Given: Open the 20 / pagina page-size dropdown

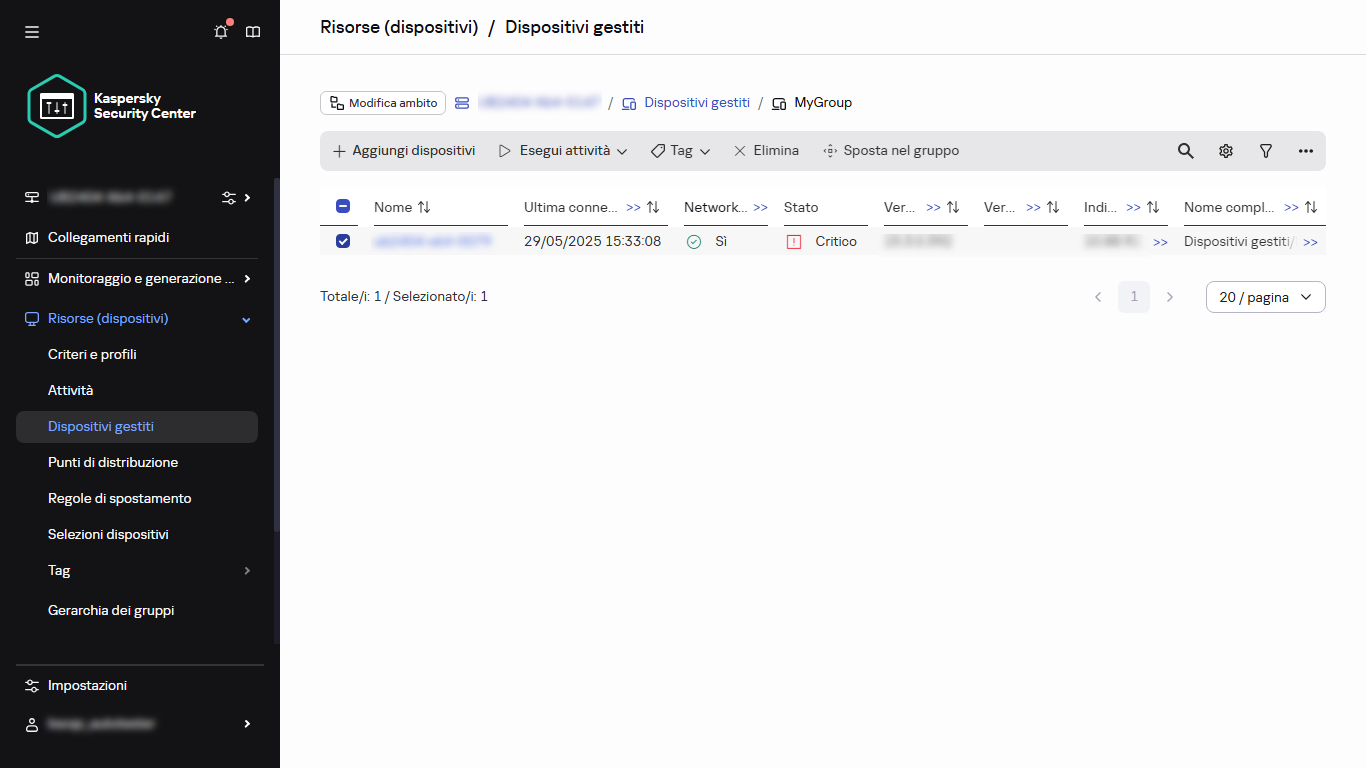Looking at the screenshot, I should coord(1264,297).
